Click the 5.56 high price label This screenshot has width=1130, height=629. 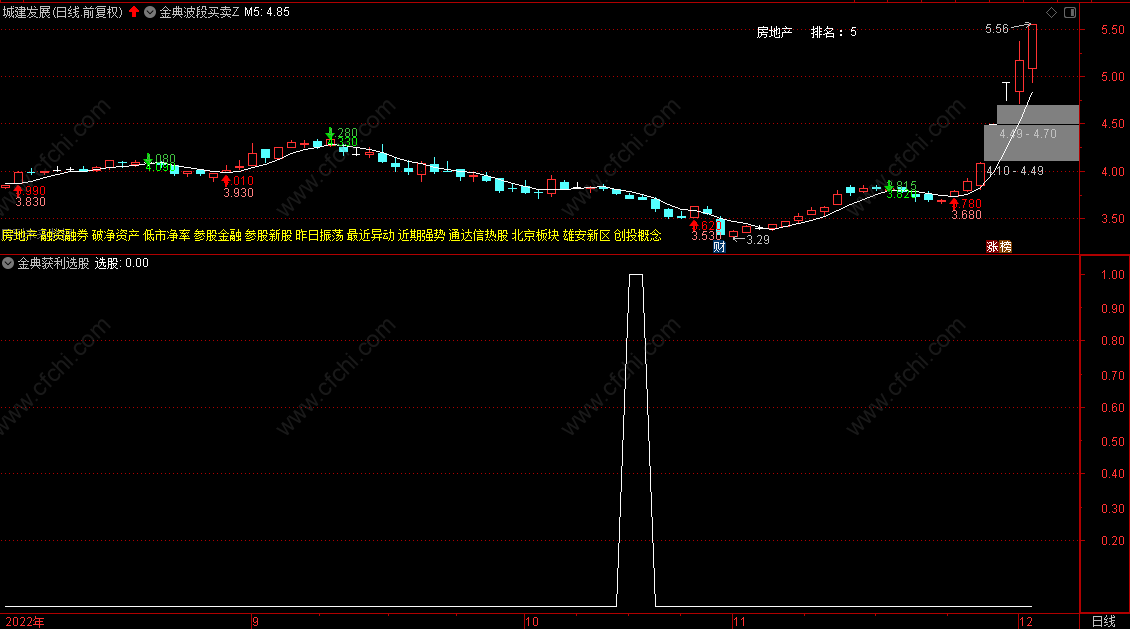pyautogui.click(x=997, y=29)
